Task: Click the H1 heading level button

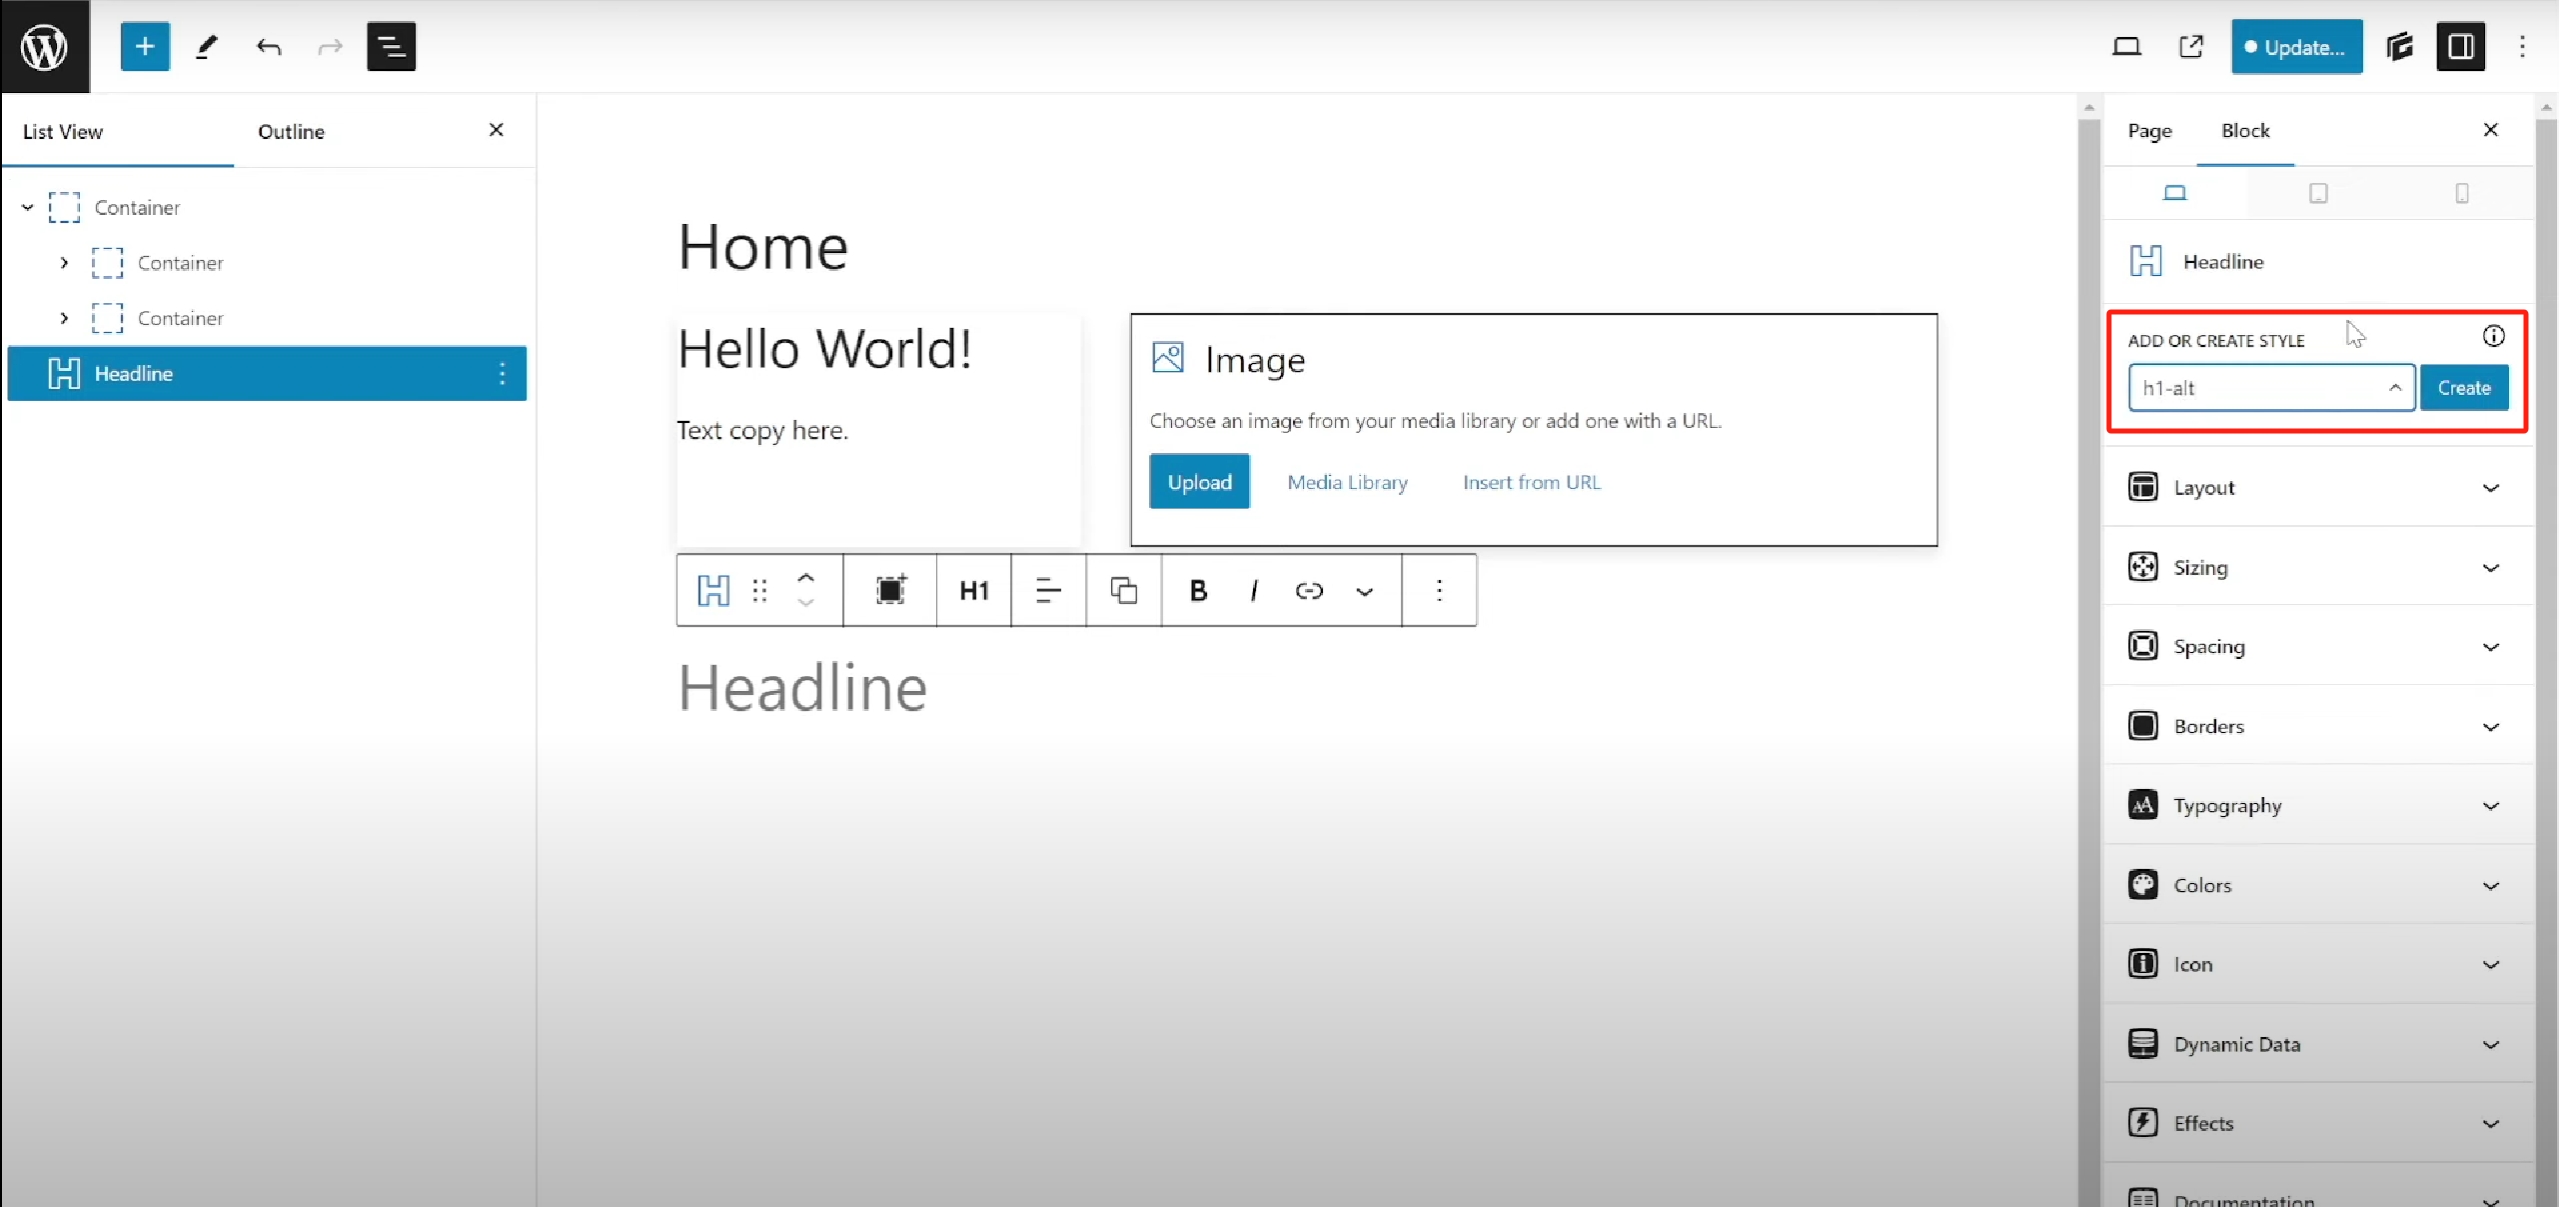Action: pos(973,591)
